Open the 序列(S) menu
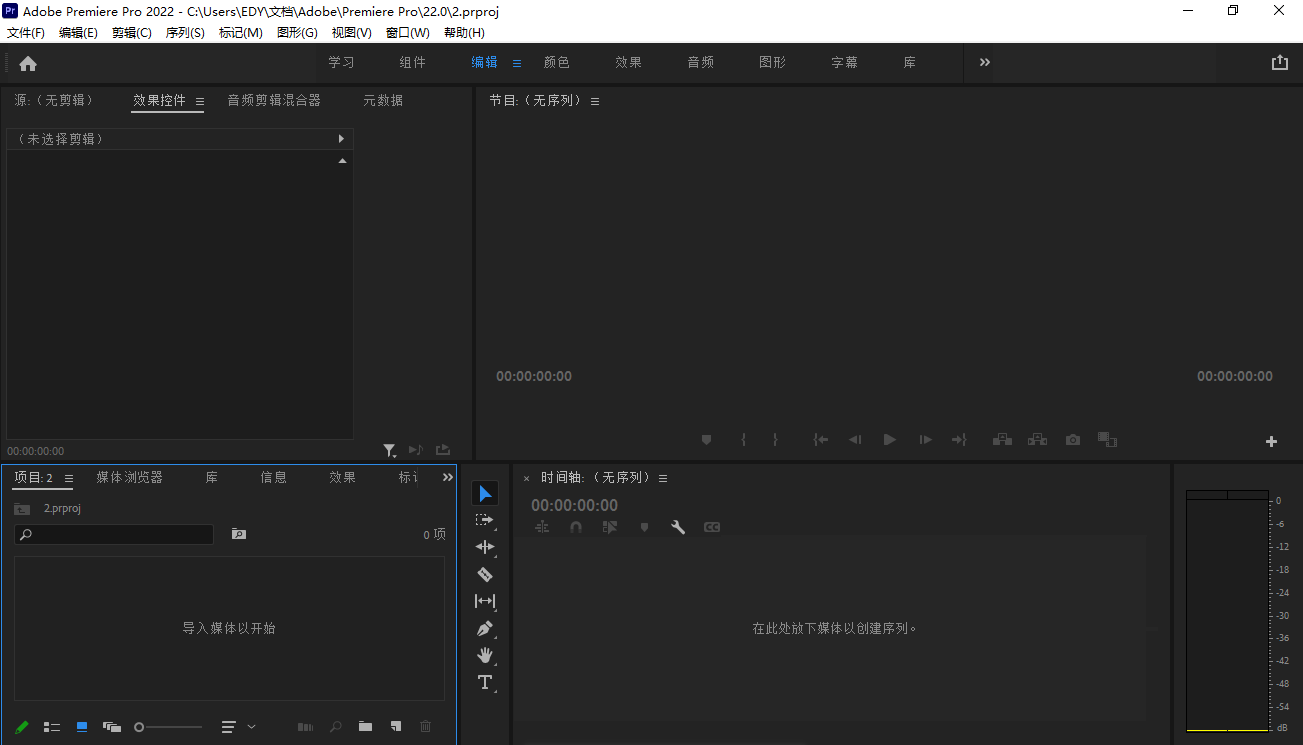The width and height of the screenshot is (1303, 745). tap(185, 33)
